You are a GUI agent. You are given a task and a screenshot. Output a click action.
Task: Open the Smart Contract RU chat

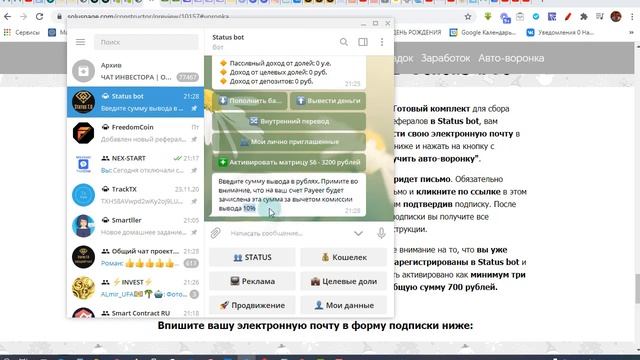coord(136,311)
